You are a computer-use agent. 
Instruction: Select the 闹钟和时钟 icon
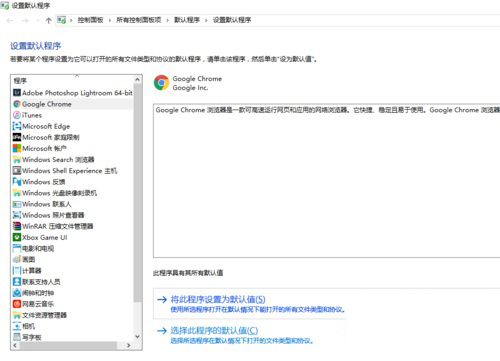click(x=17, y=293)
